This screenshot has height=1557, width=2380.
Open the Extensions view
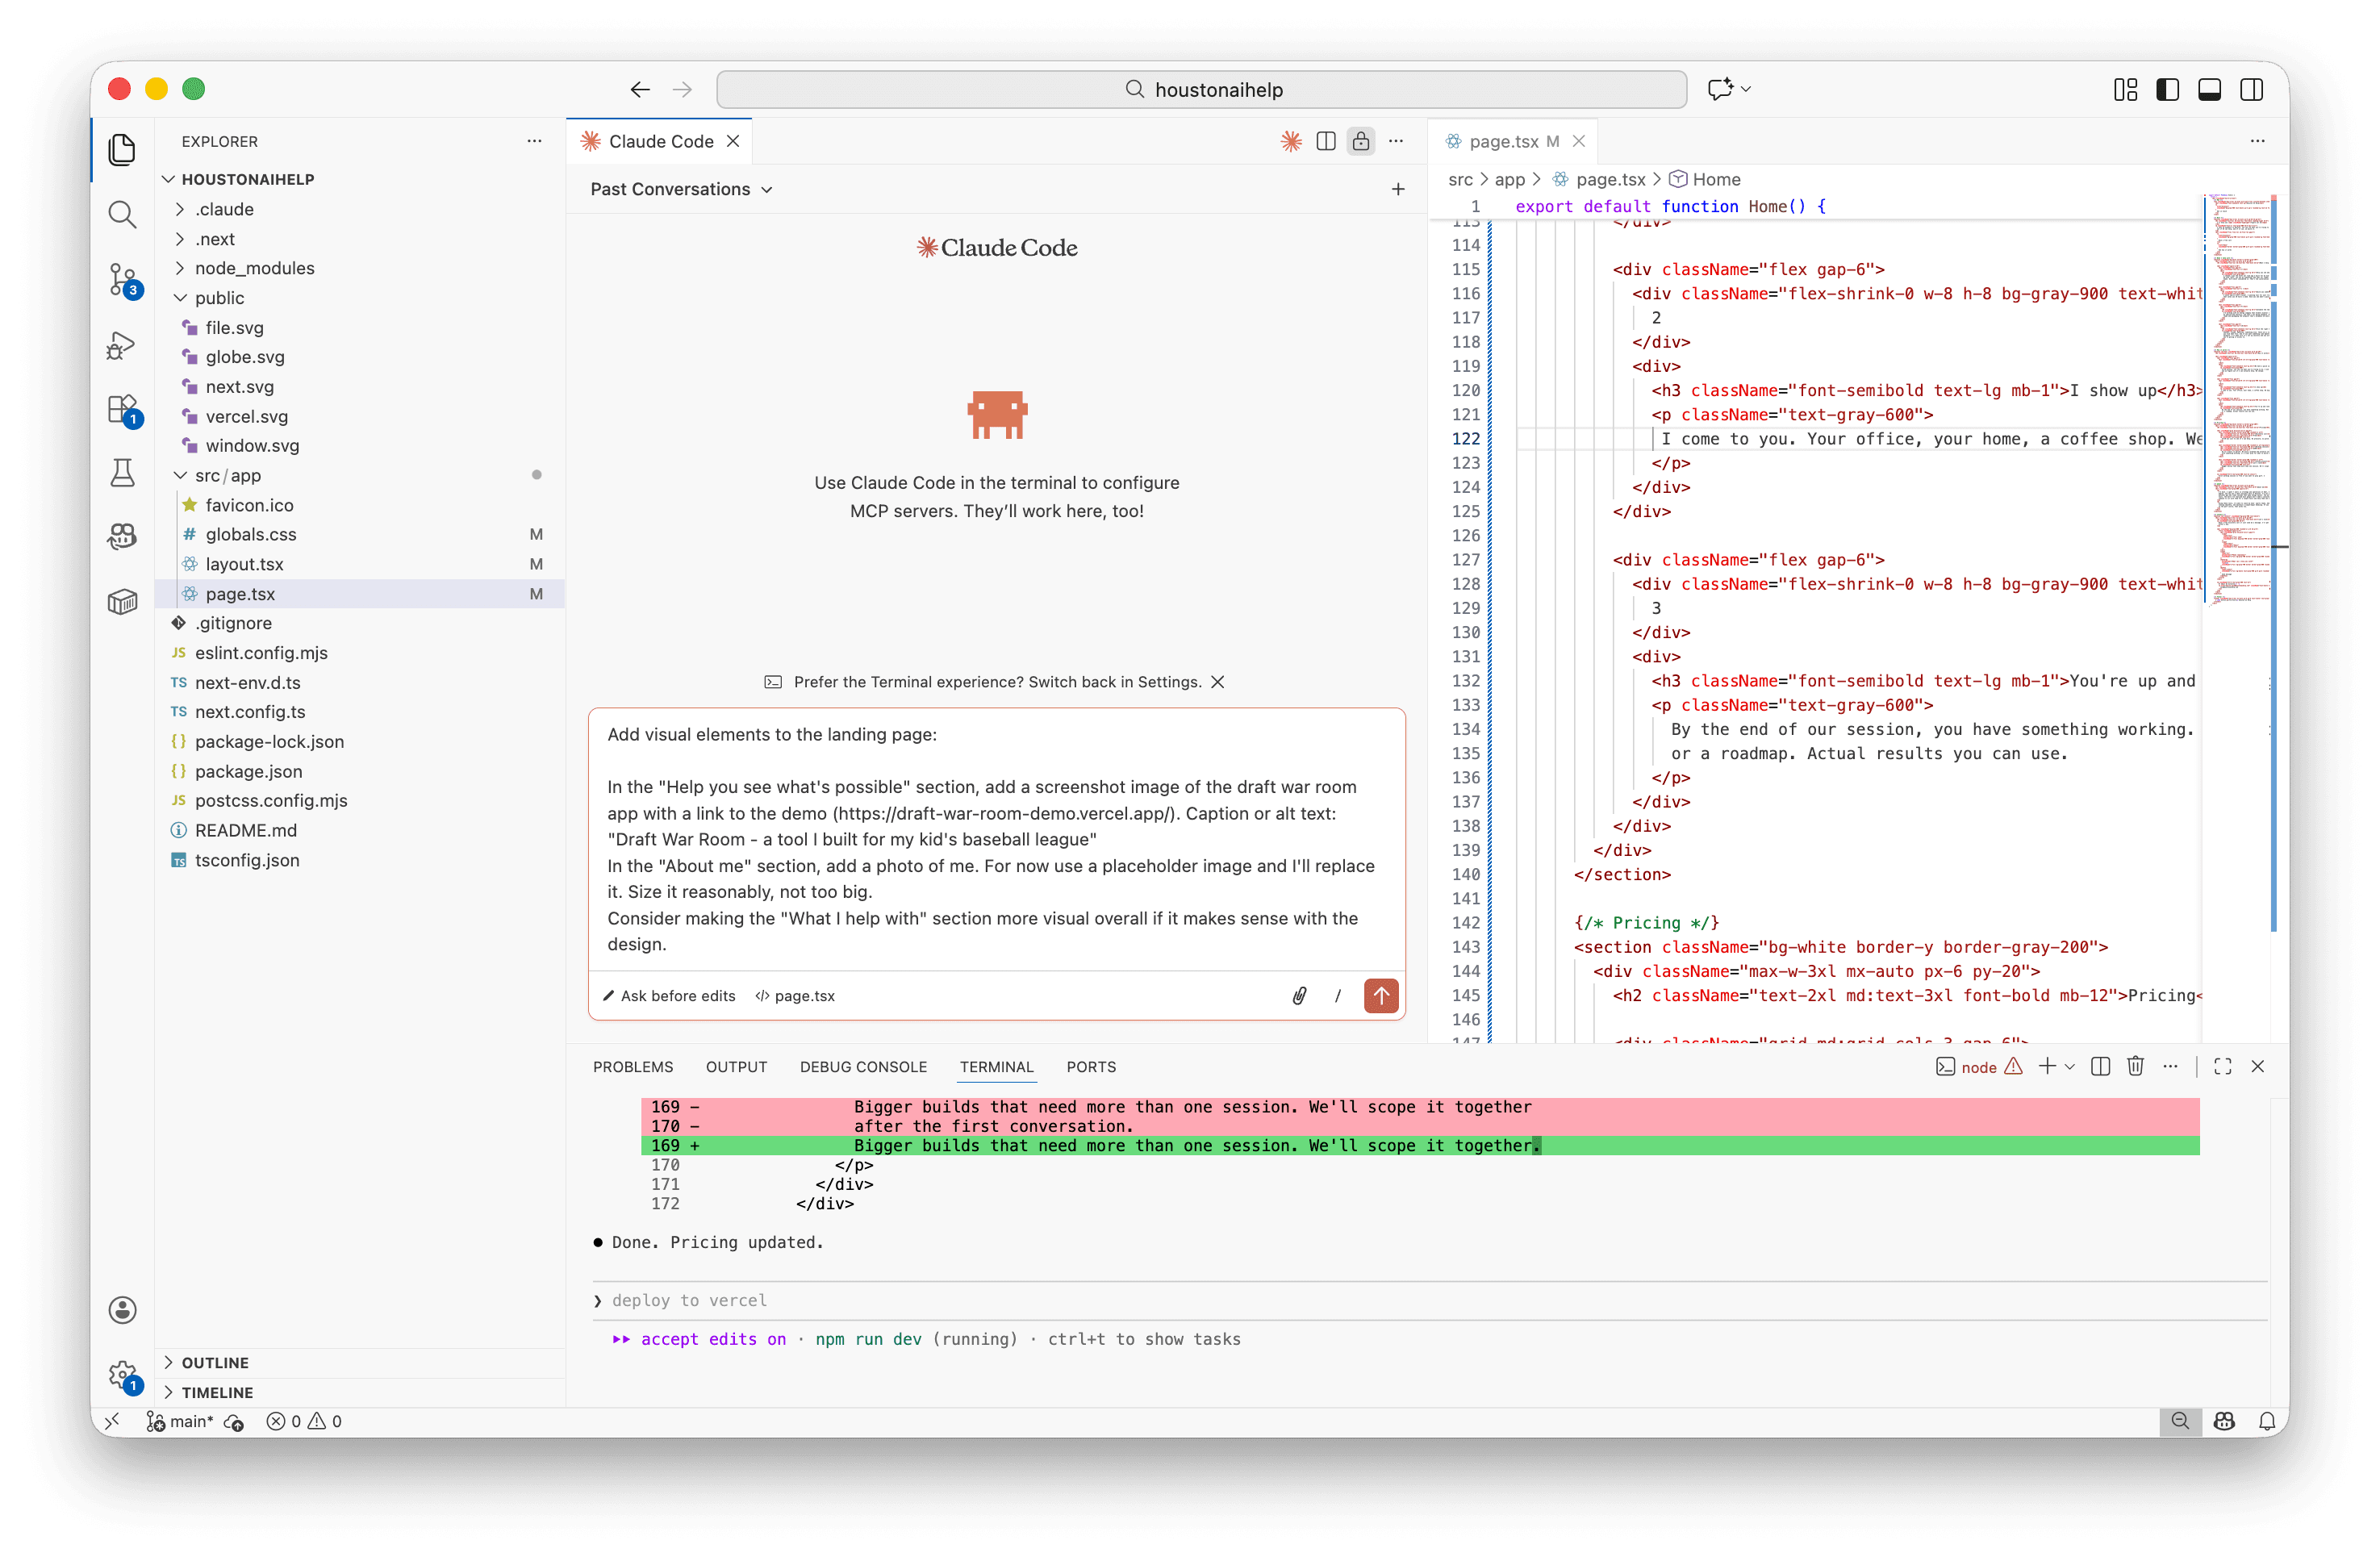122,410
